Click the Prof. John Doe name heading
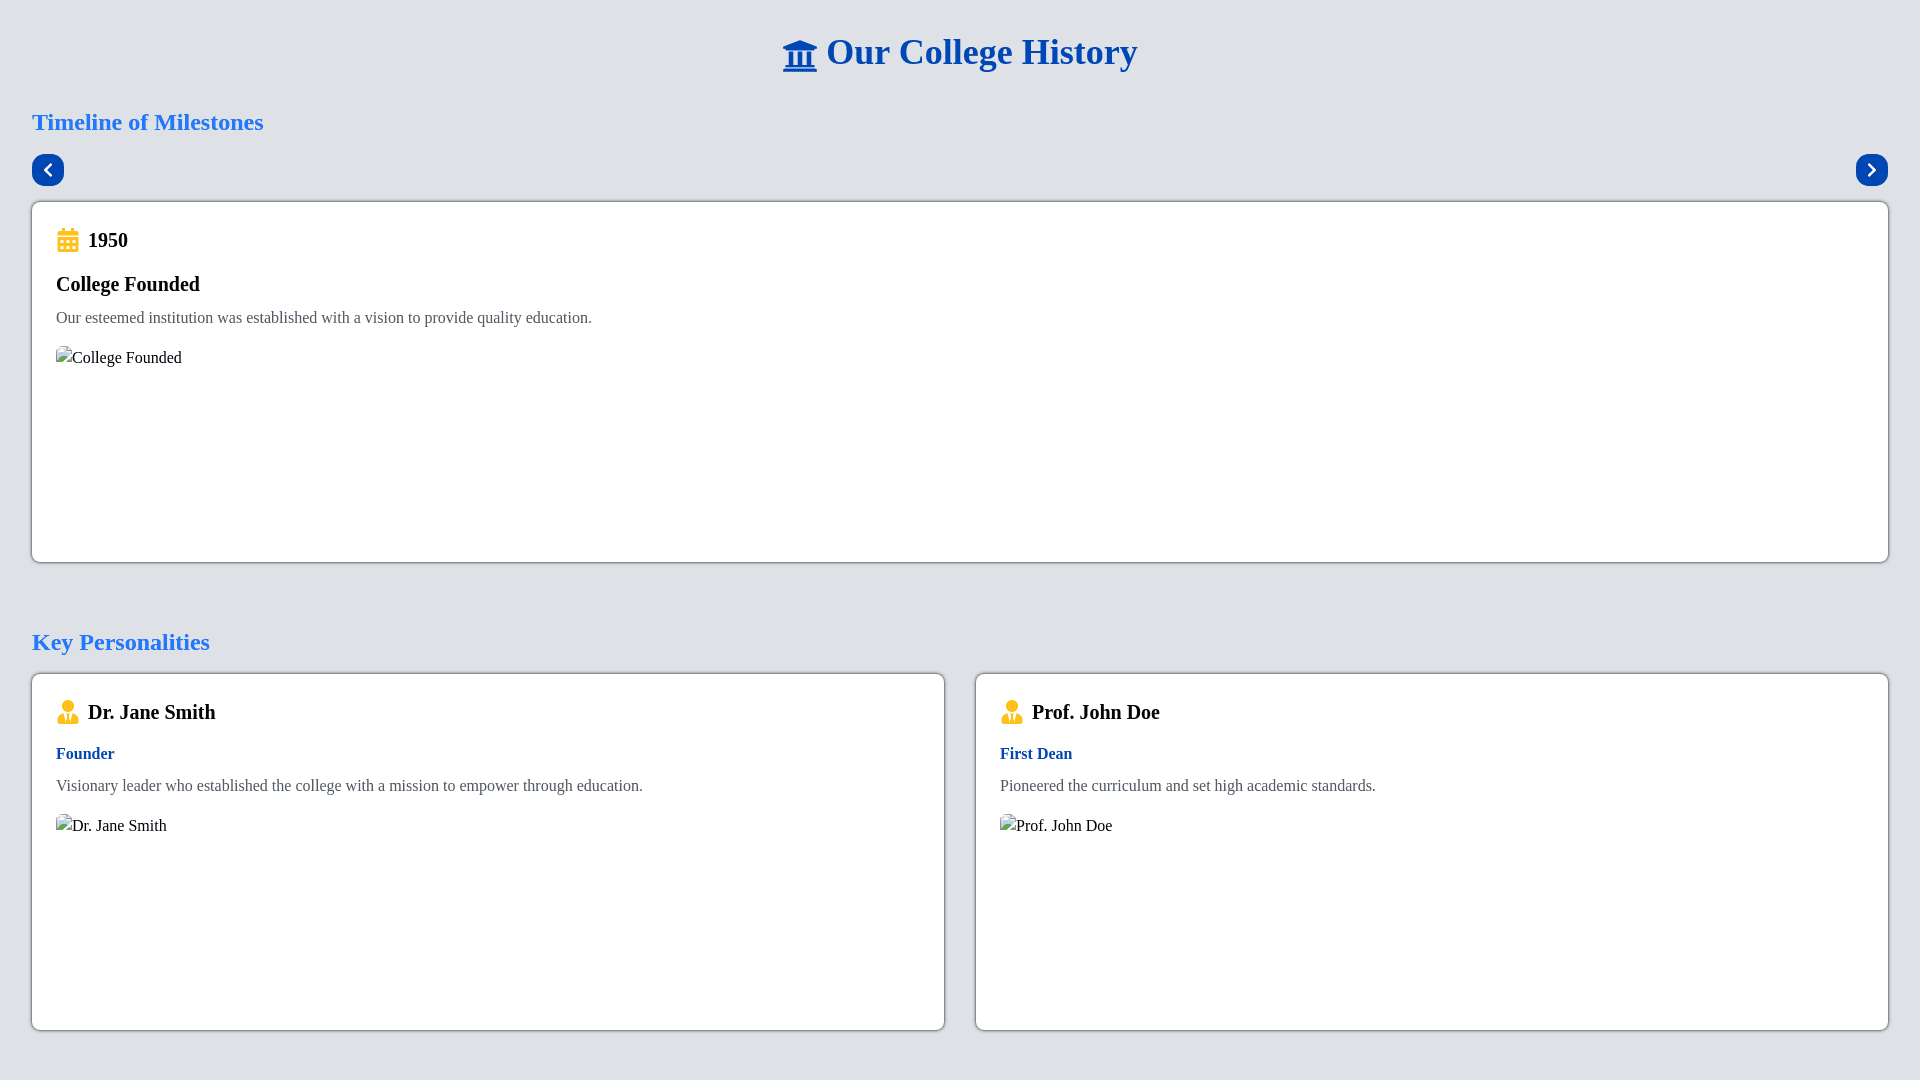The image size is (1920, 1080). (x=1095, y=712)
